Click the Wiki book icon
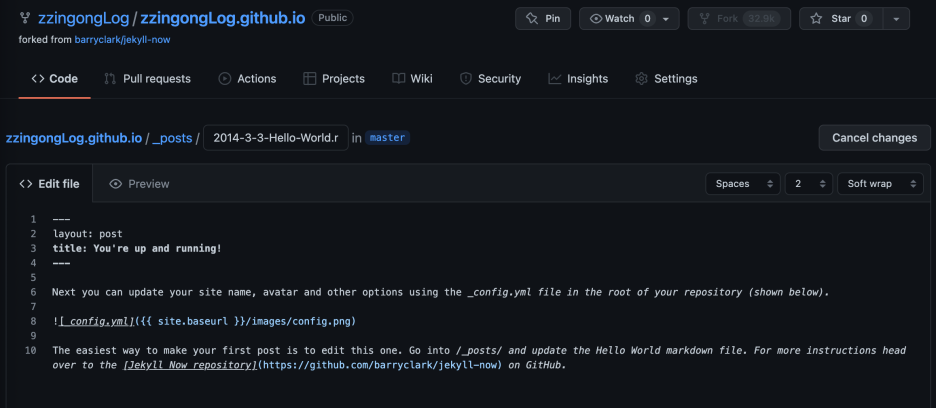The height and width of the screenshot is (408, 936). (x=398, y=79)
